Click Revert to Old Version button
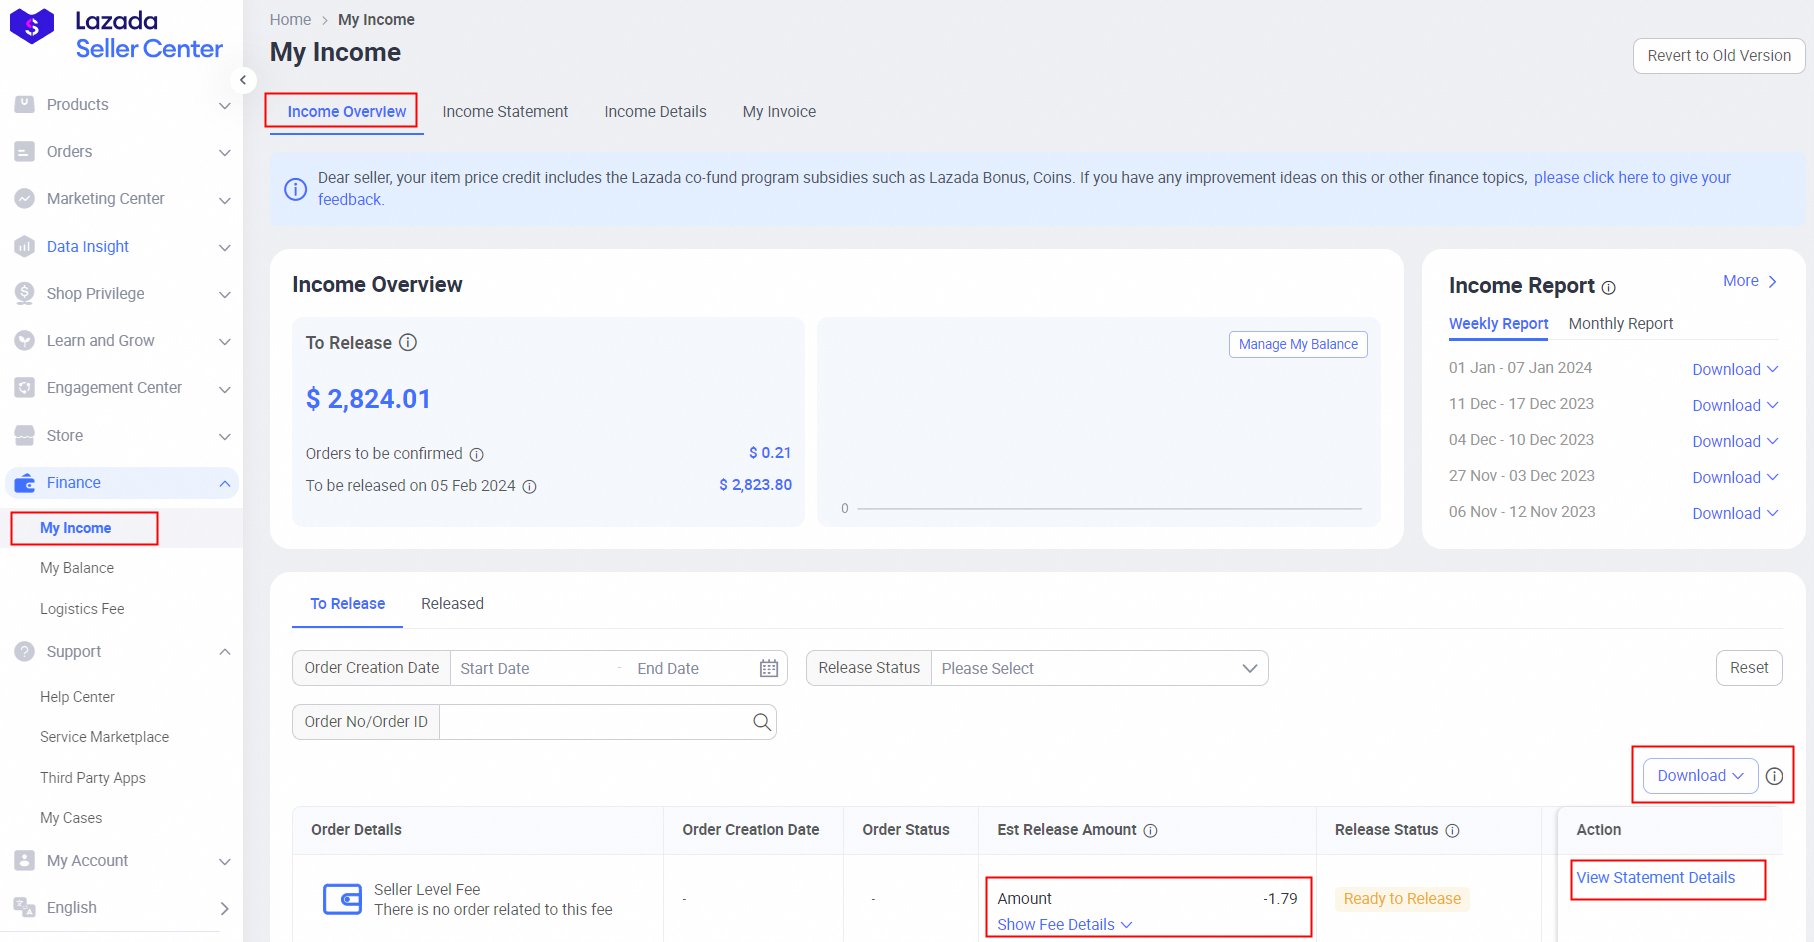The height and width of the screenshot is (942, 1814). click(x=1719, y=56)
